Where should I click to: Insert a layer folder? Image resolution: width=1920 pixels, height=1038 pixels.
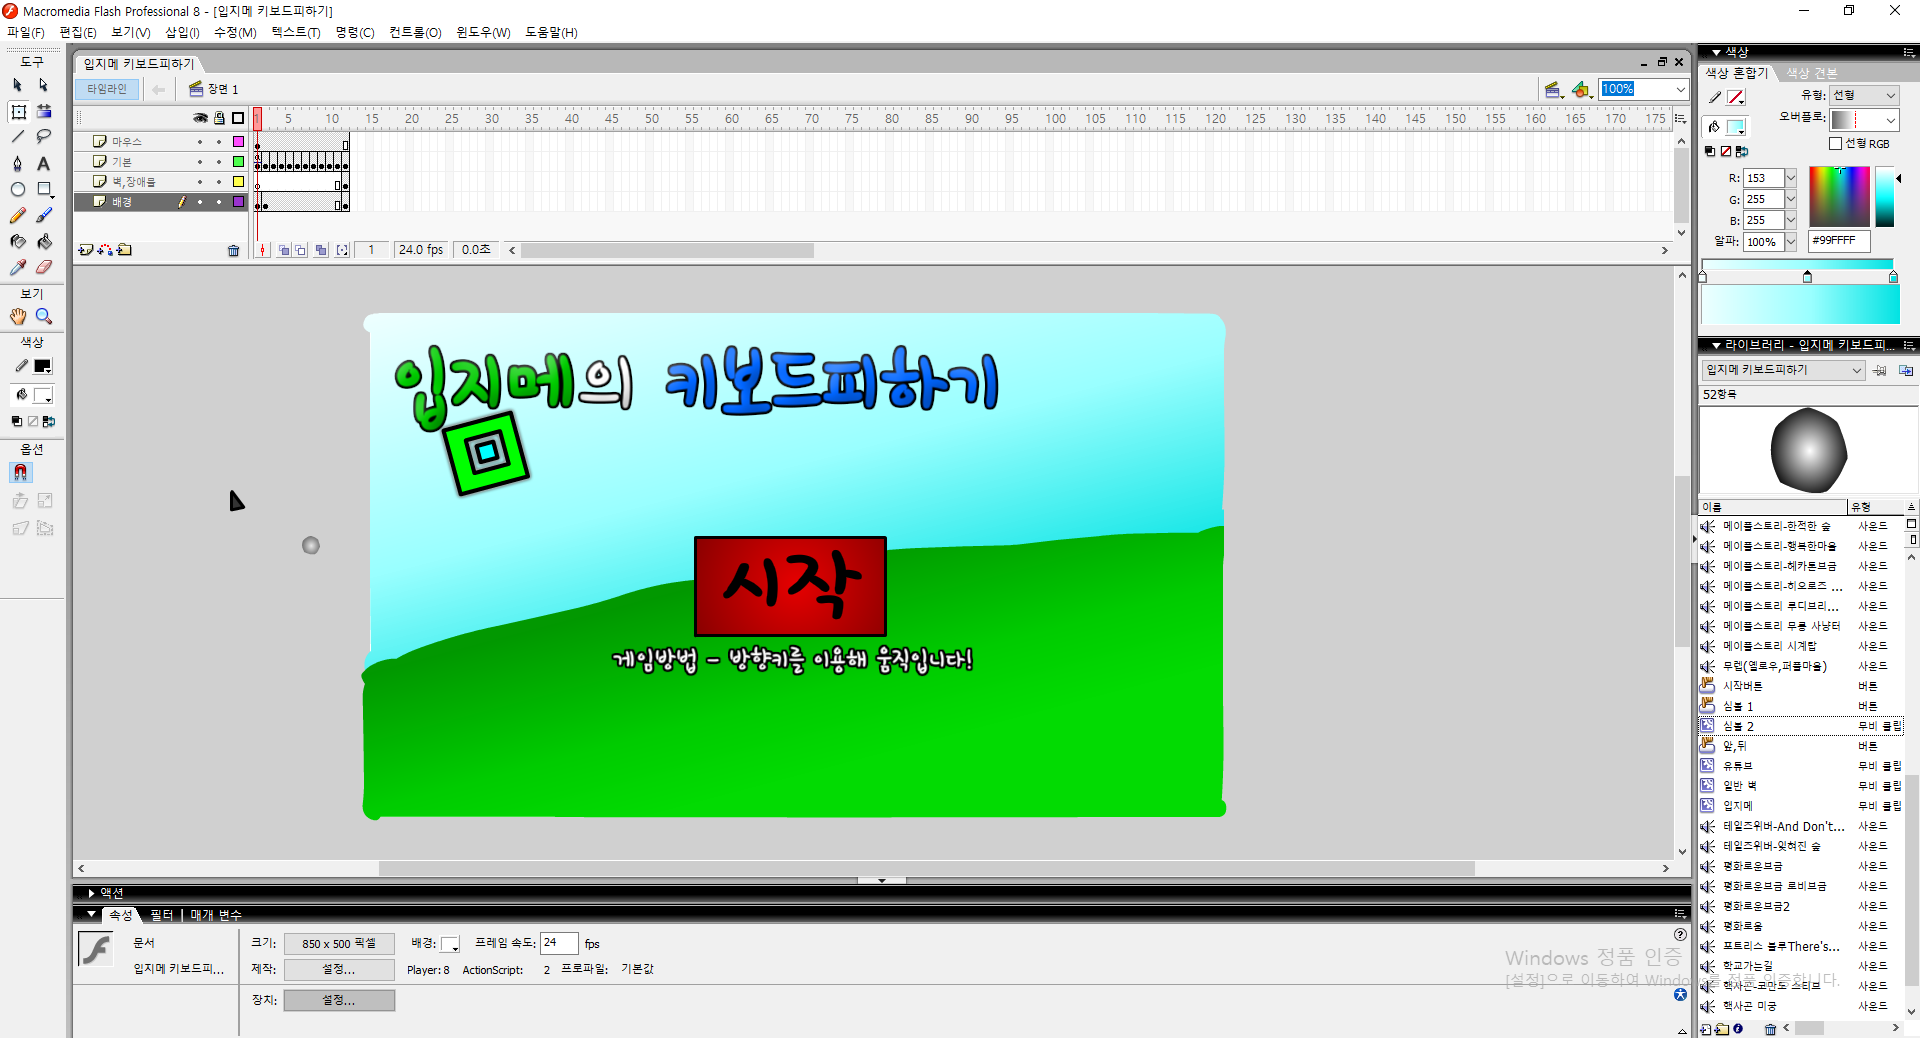tap(124, 250)
